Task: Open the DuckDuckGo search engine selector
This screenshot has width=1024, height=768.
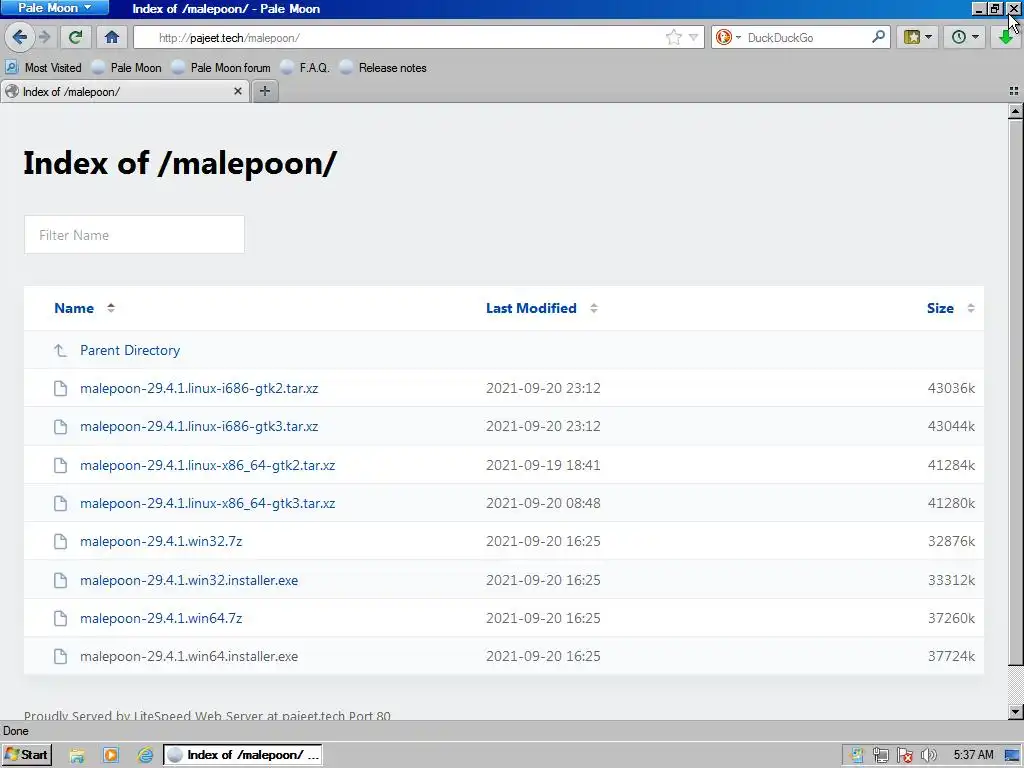Action: coord(727,37)
